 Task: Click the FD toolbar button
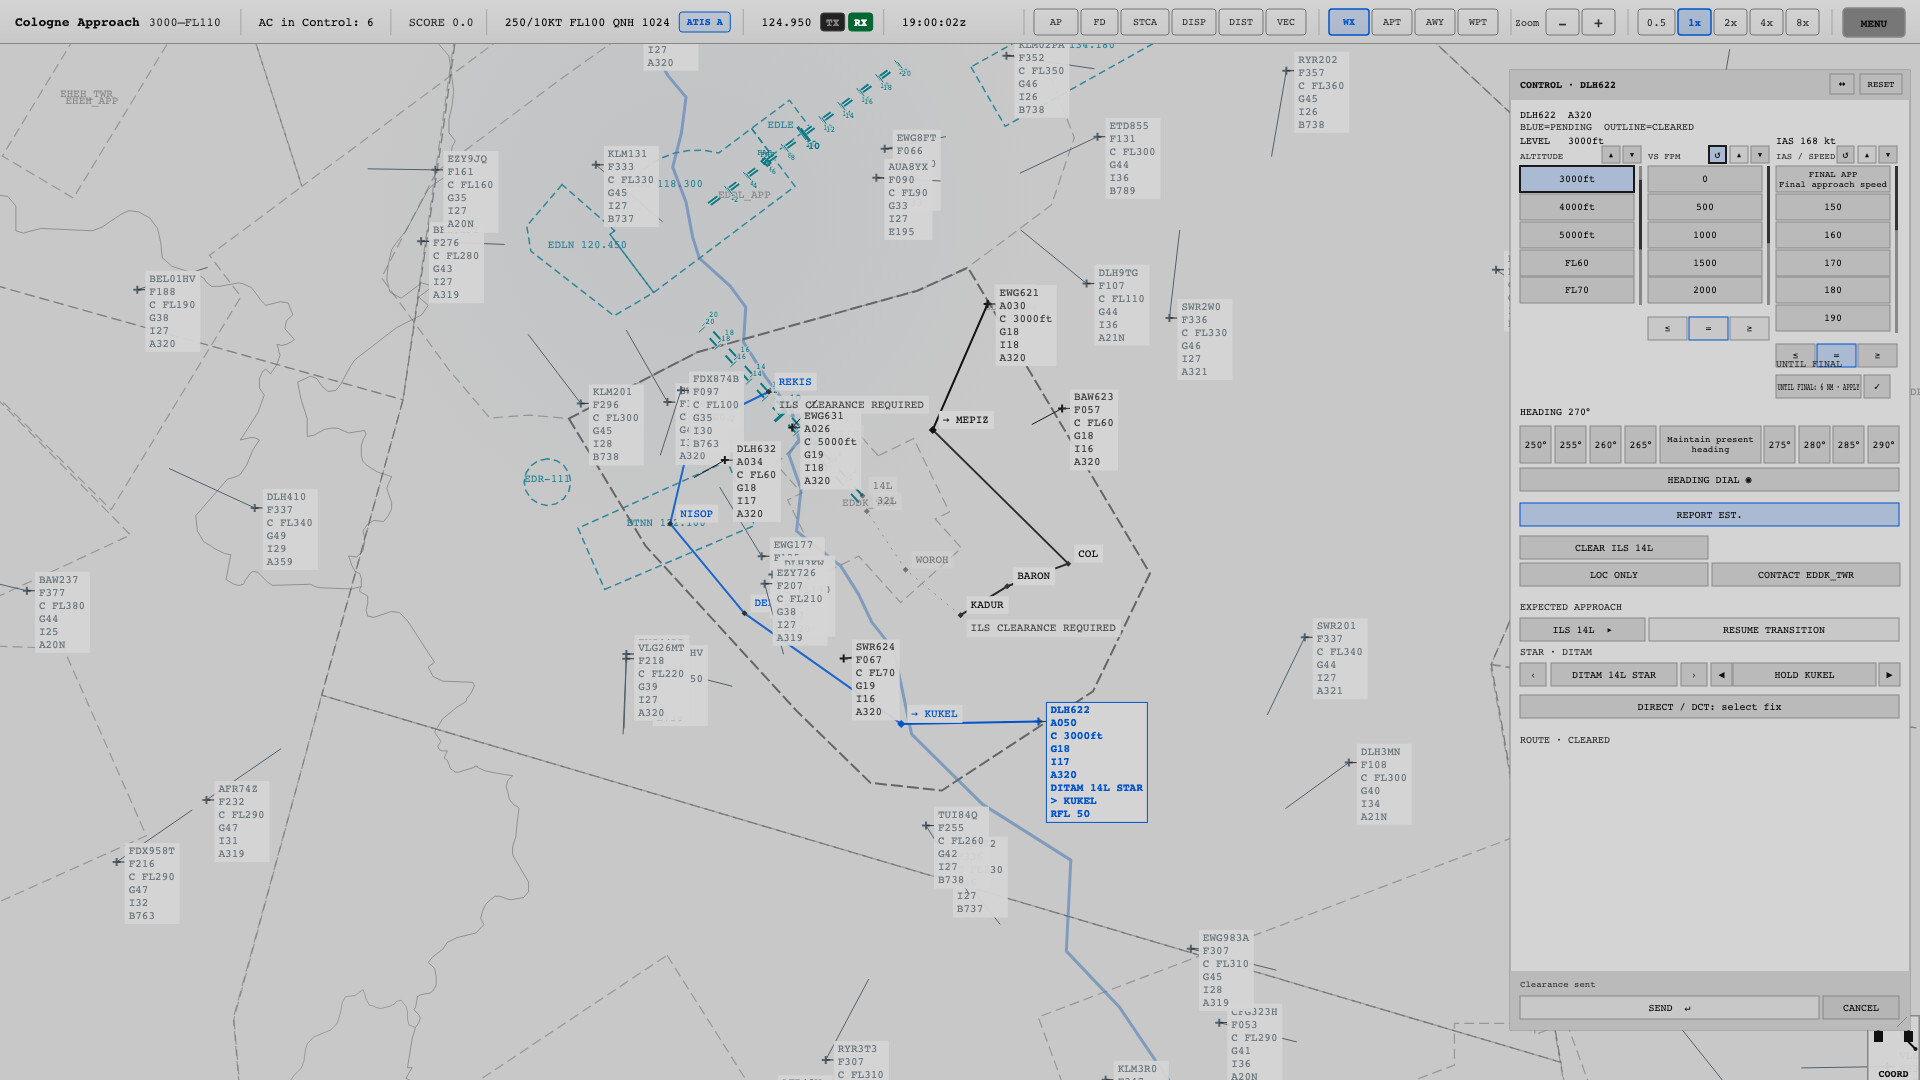[1099, 22]
